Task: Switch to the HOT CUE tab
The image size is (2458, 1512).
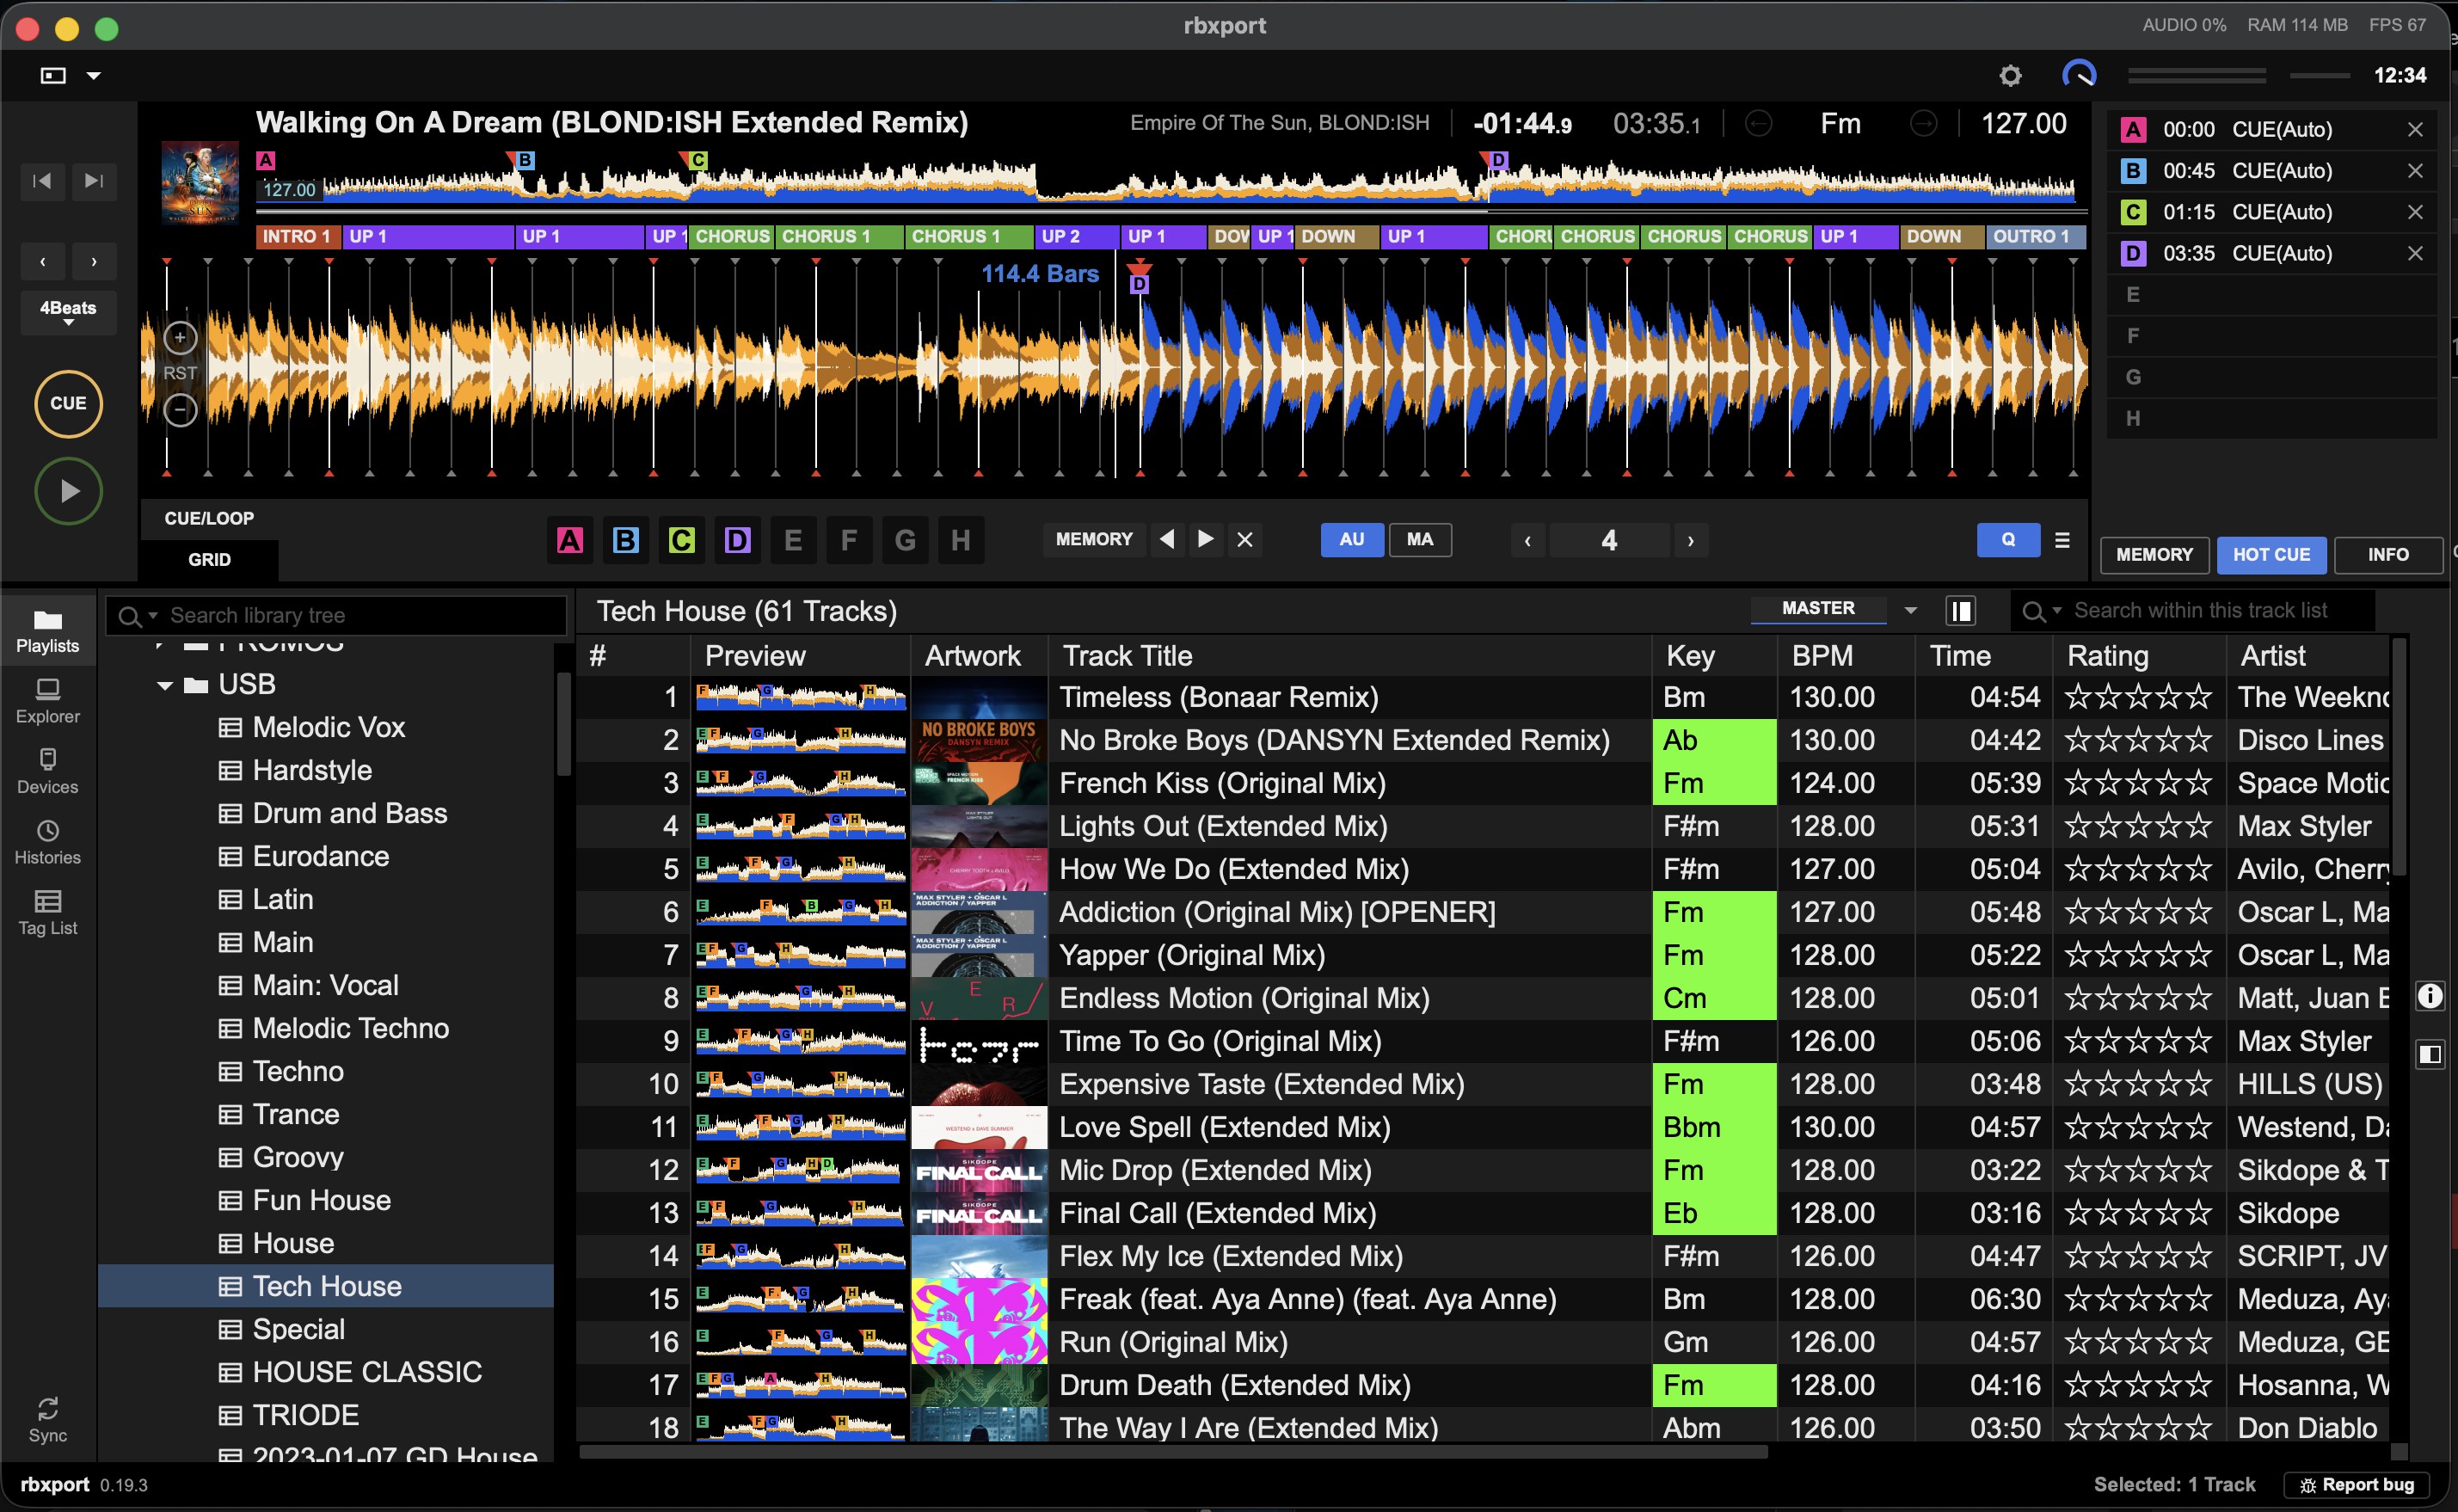Action: pyautogui.click(x=2271, y=555)
